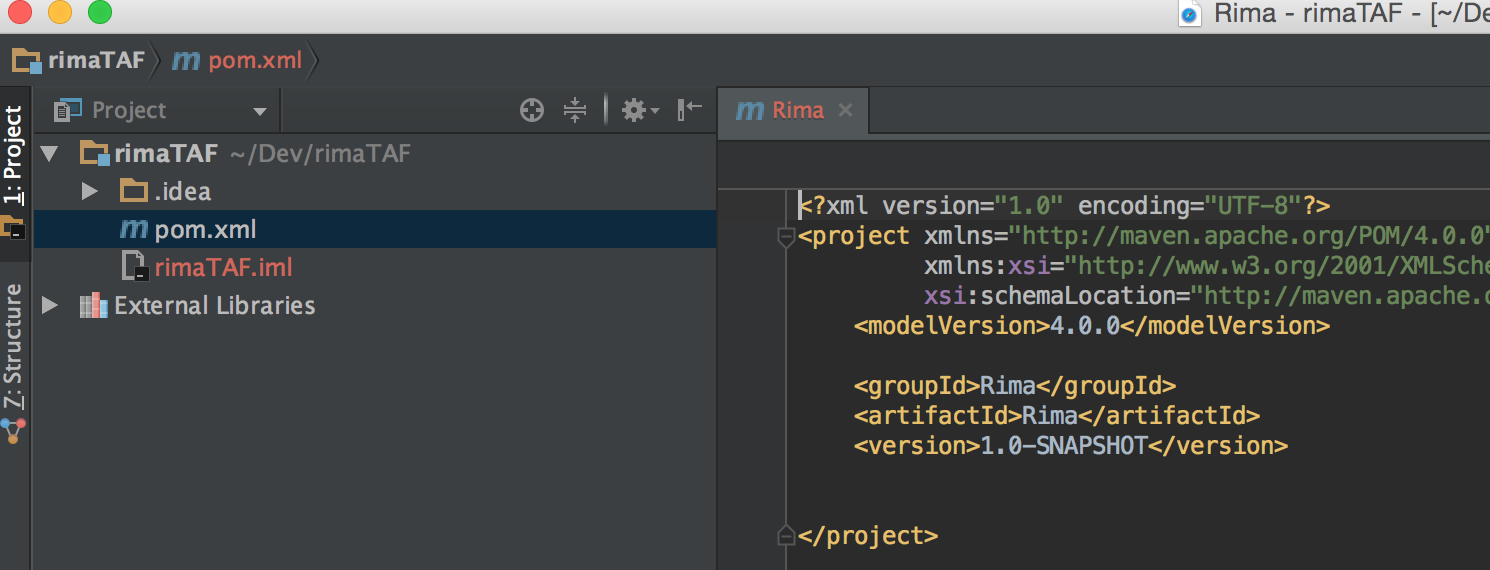The width and height of the screenshot is (1490, 570).
Task: Toggle the 1: Project tool window button
Action: [14, 156]
